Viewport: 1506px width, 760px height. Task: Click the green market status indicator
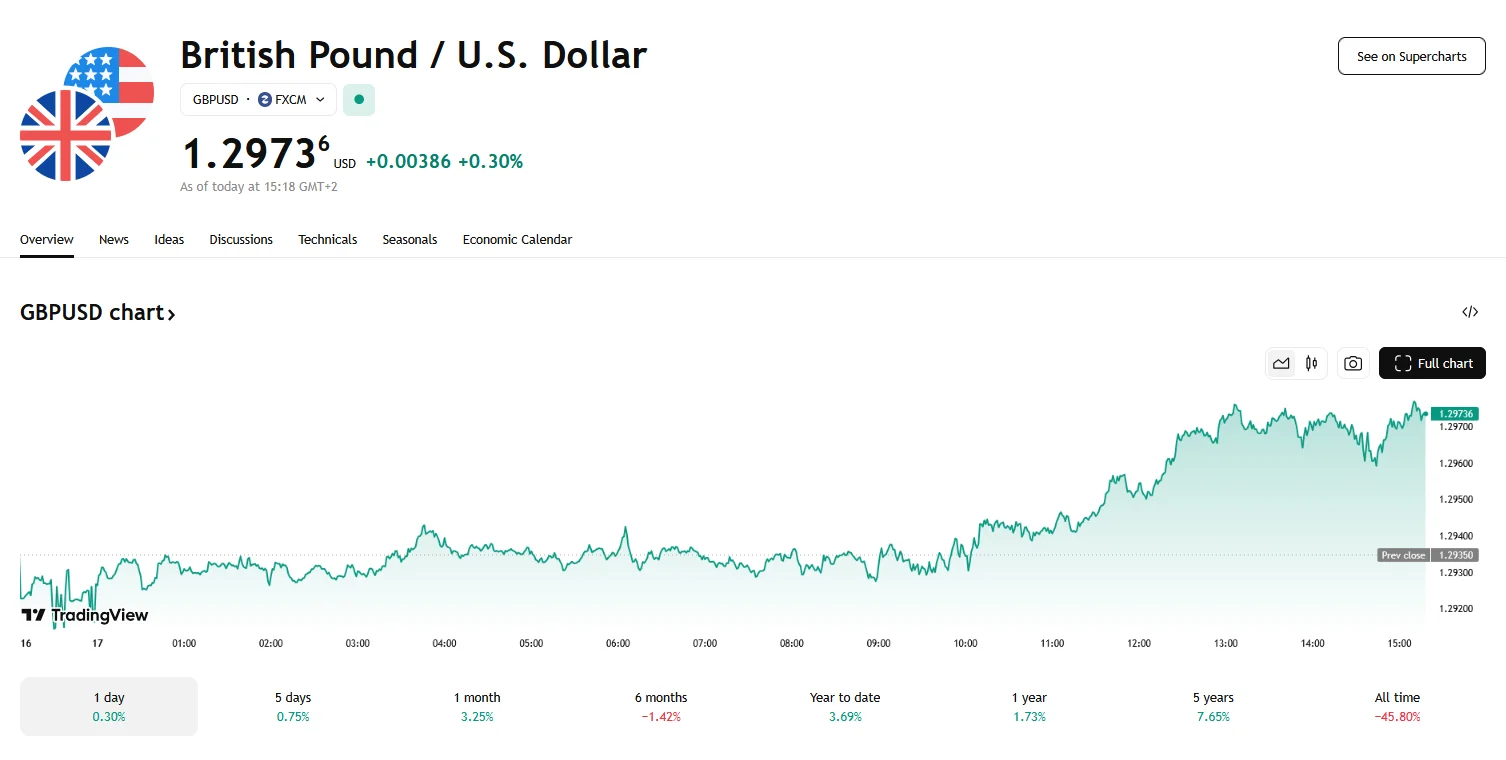(359, 100)
